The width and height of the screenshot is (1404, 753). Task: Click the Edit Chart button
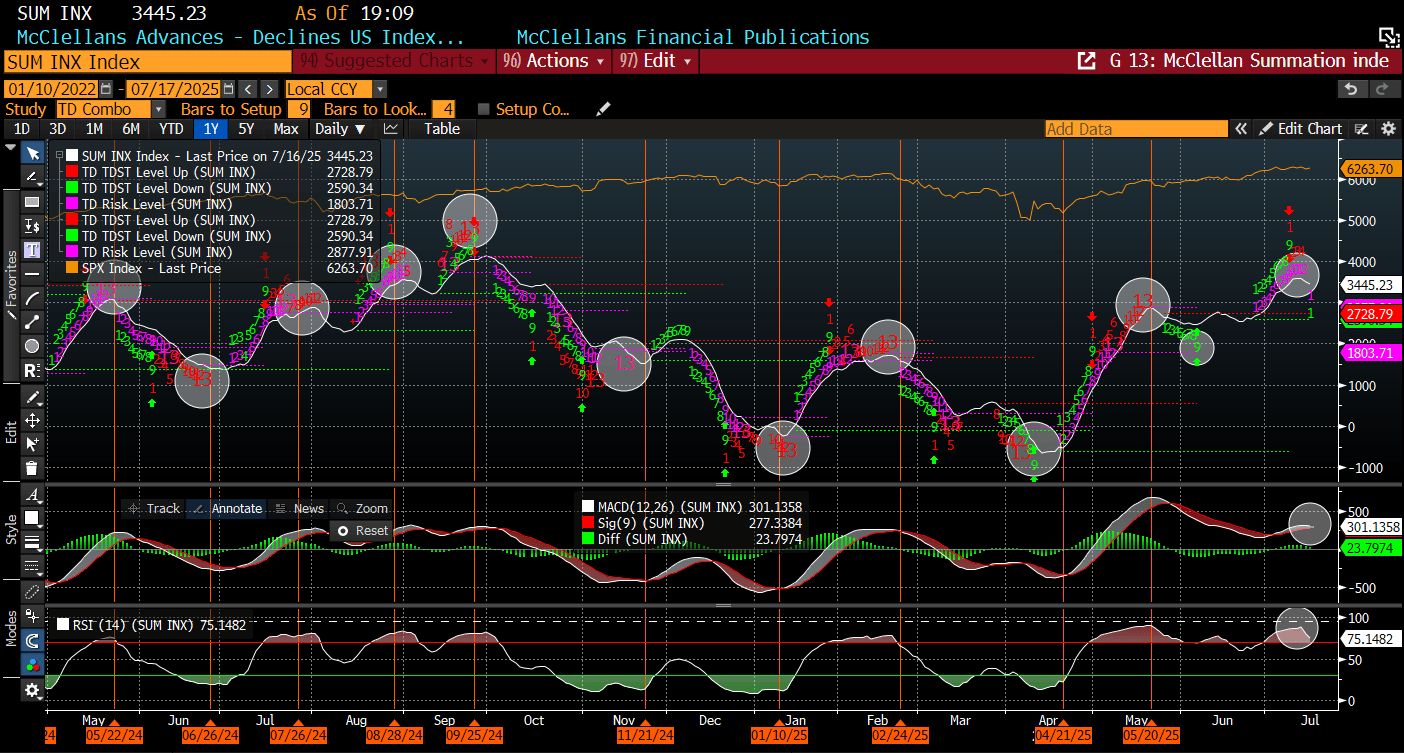click(x=1300, y=129)
